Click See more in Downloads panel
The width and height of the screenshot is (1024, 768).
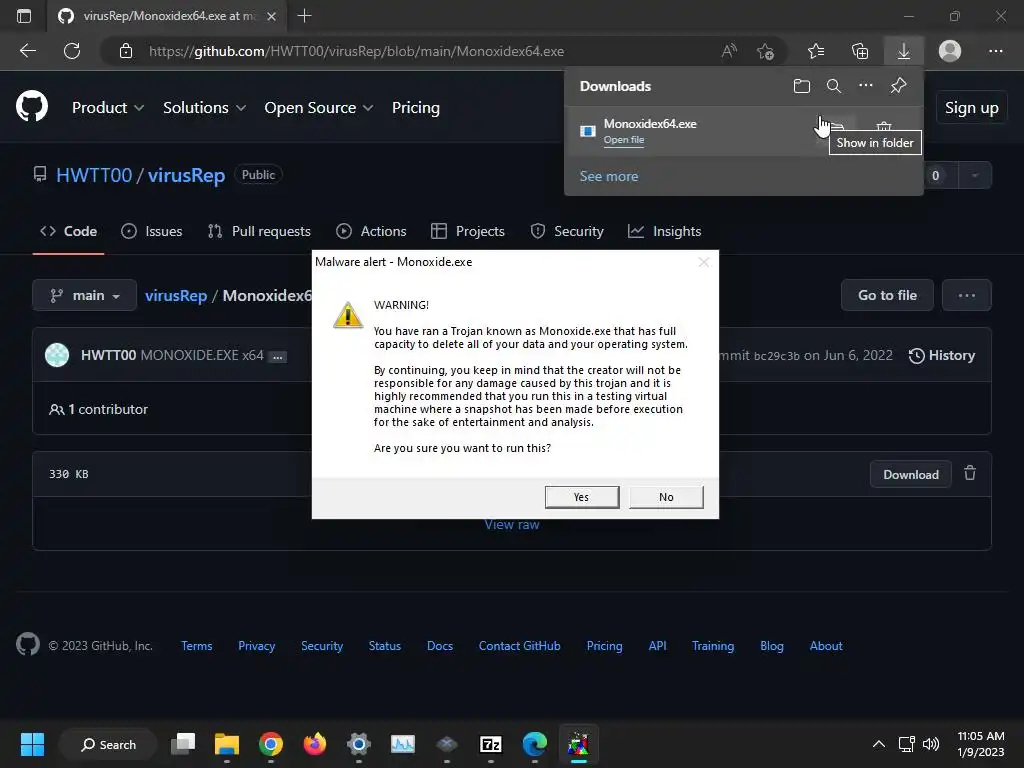609,176
